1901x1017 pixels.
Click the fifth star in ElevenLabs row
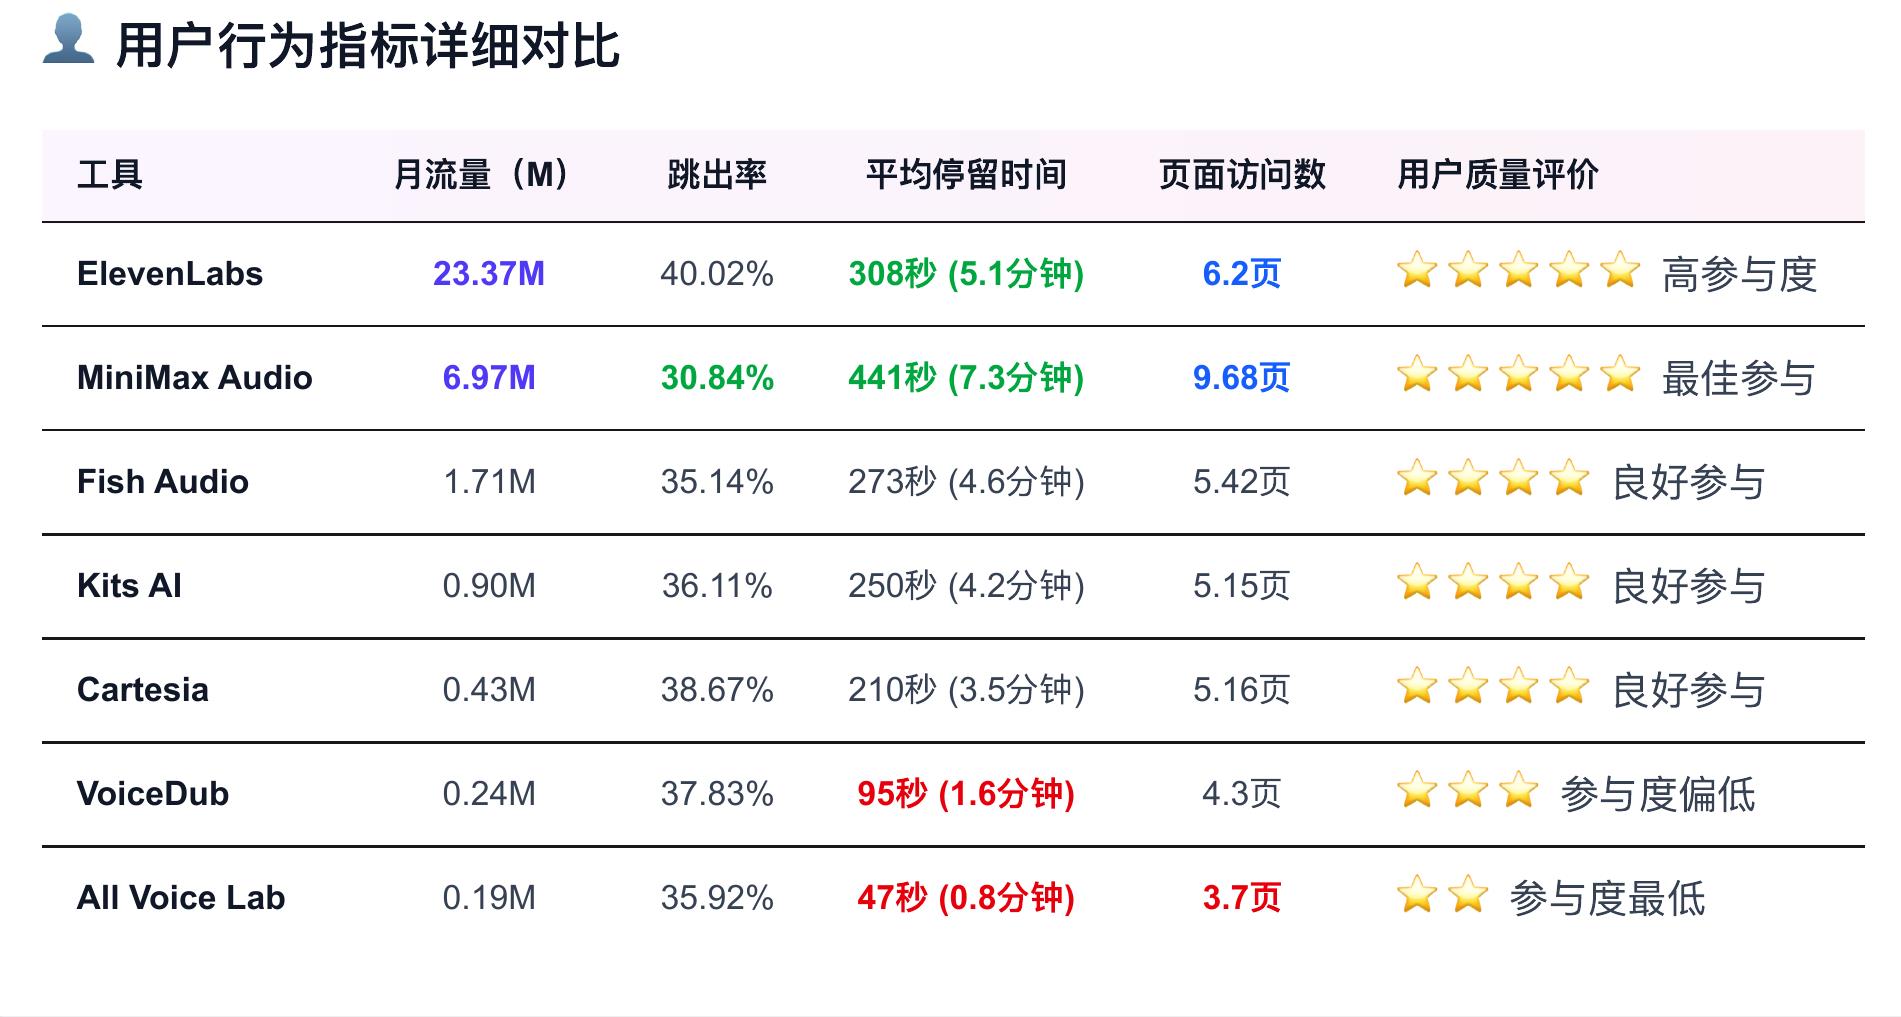1619,270
